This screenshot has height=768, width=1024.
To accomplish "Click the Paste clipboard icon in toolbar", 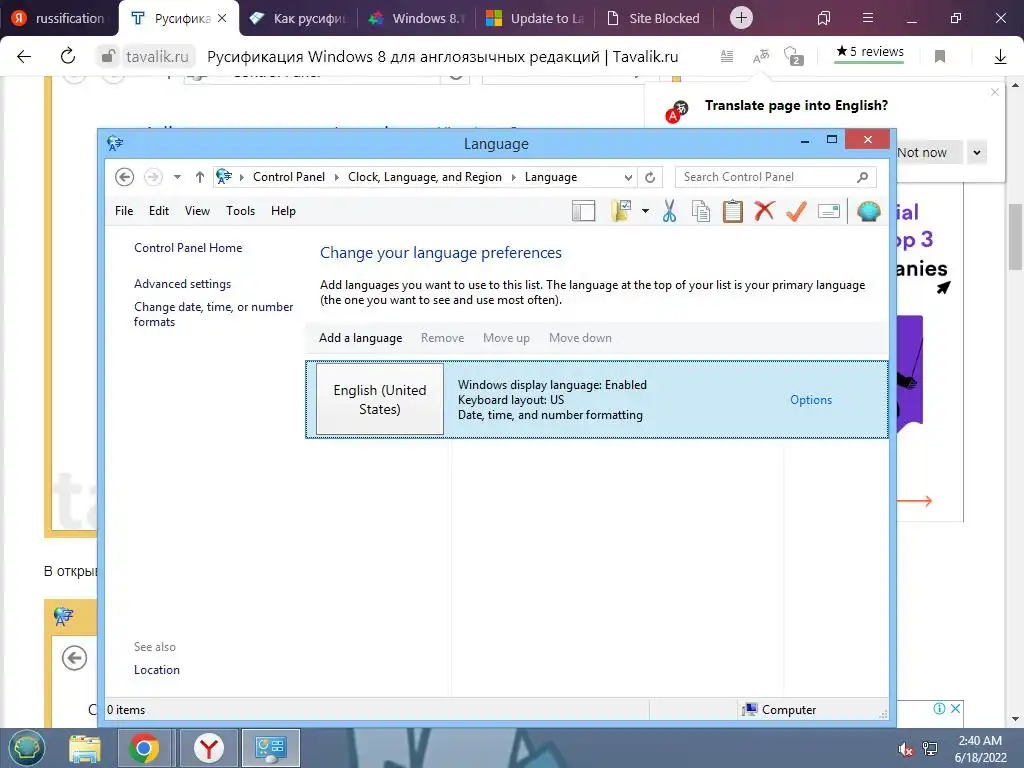I will (733, 211).
